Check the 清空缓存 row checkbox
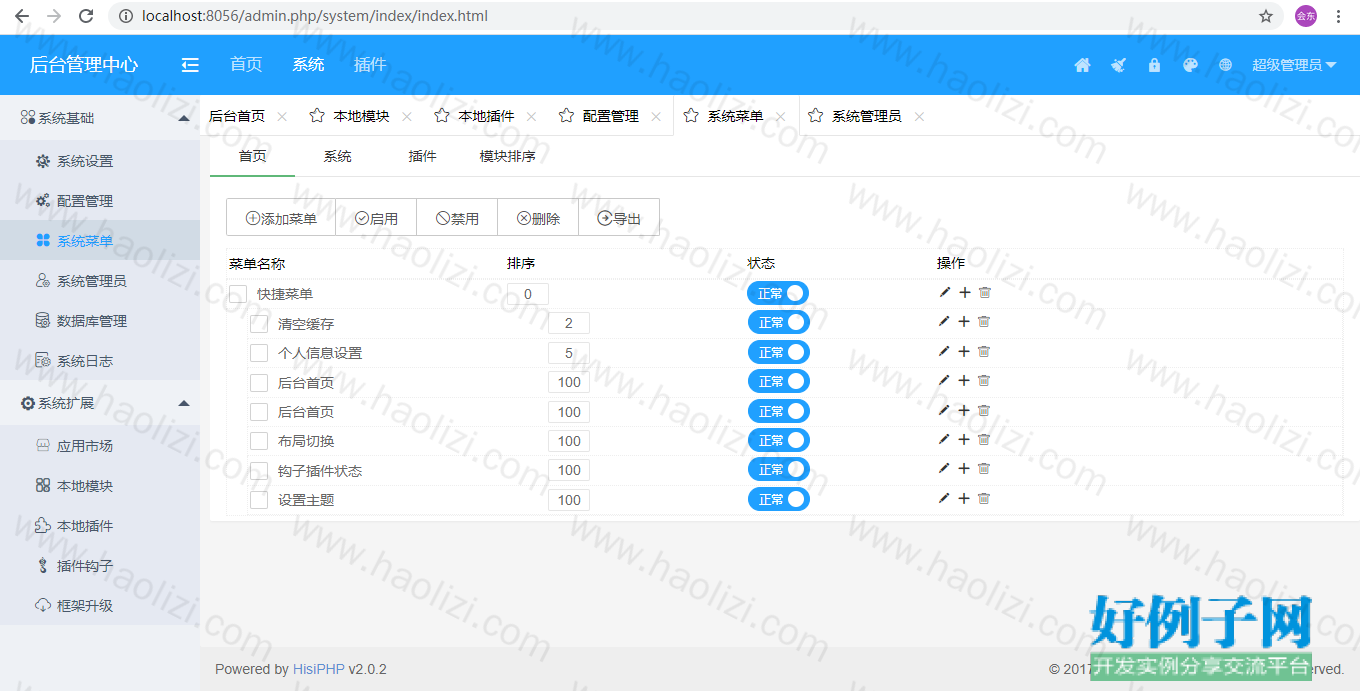This screenshot has height=691, width=1360. coord(259,324)
